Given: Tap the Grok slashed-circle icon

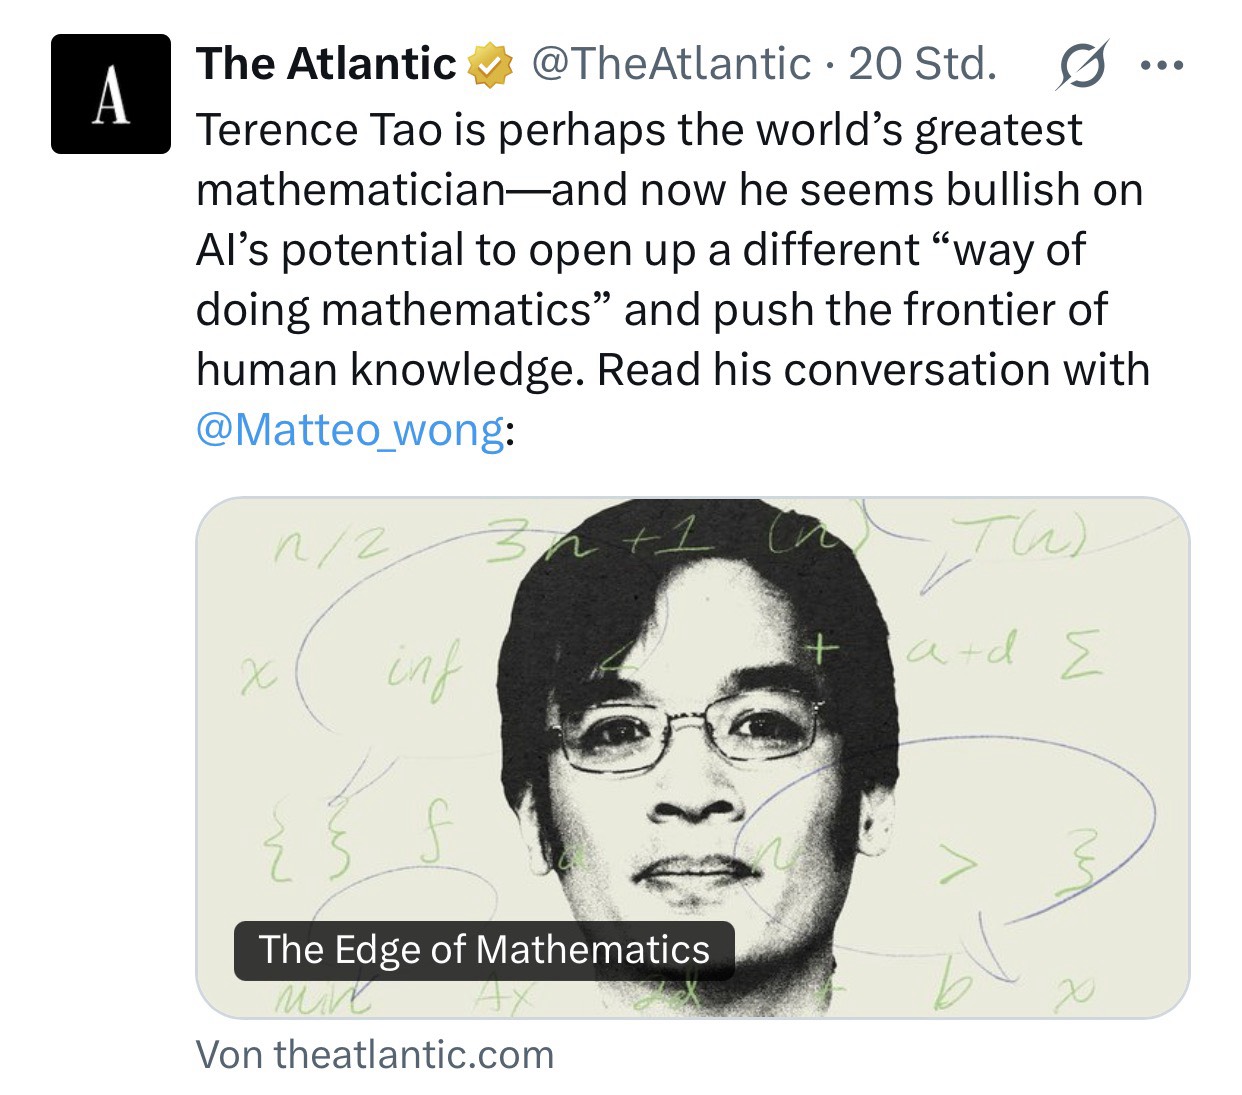Looking at the screenshot, I should (1082, 66).
